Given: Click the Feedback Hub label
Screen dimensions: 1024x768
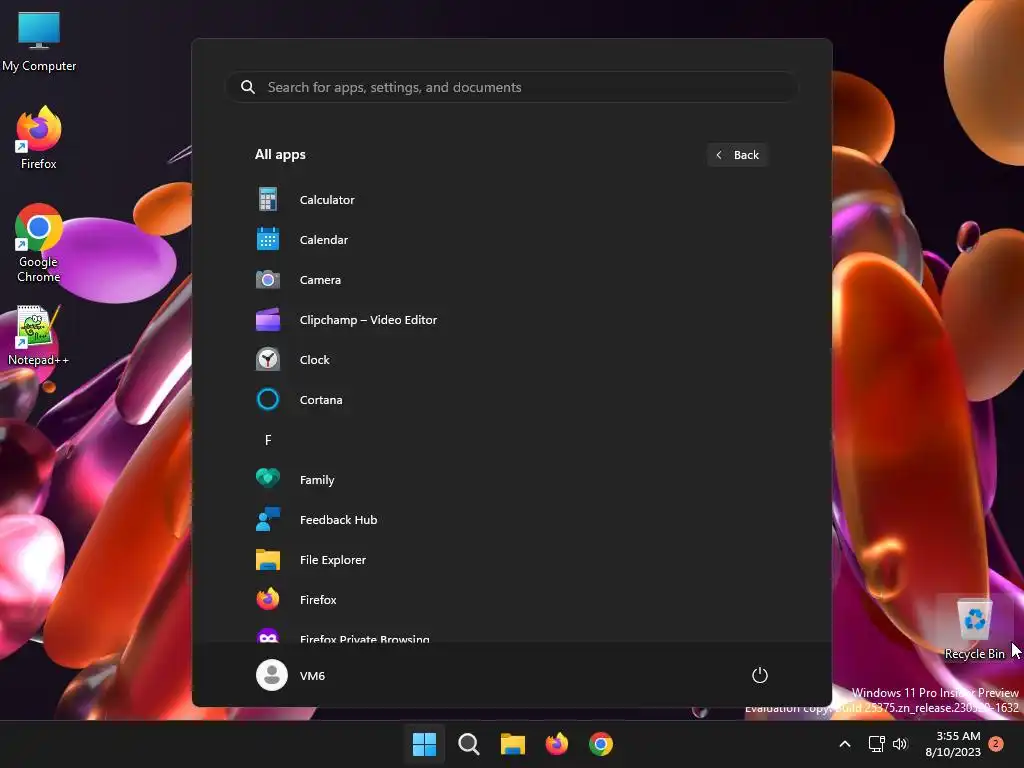Looking at the screenshot, I should (x=338, y=520).
